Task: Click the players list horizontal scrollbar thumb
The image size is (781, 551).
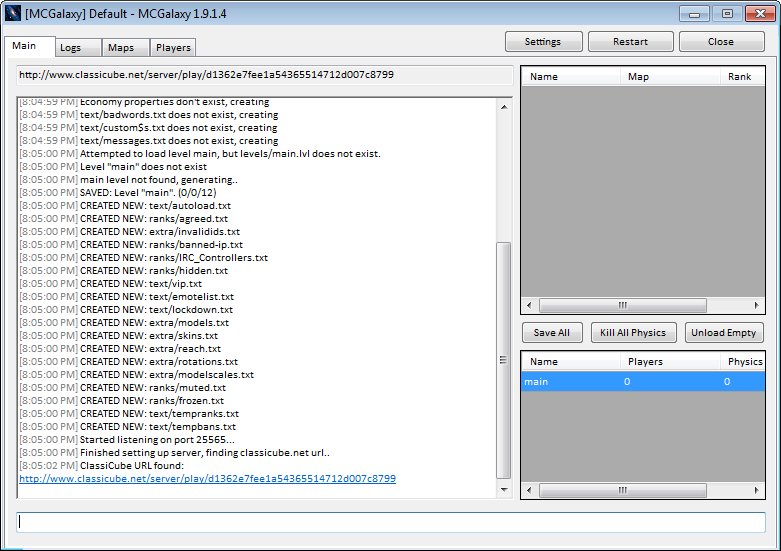Action: click(623, 305)
